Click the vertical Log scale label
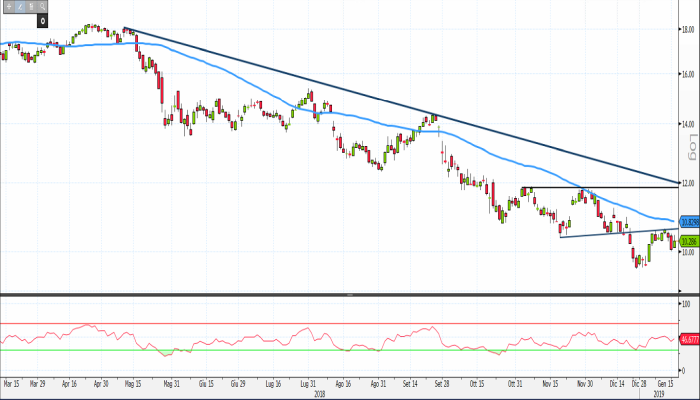Viewport: 700px width, 400px height. coord(690,150)
